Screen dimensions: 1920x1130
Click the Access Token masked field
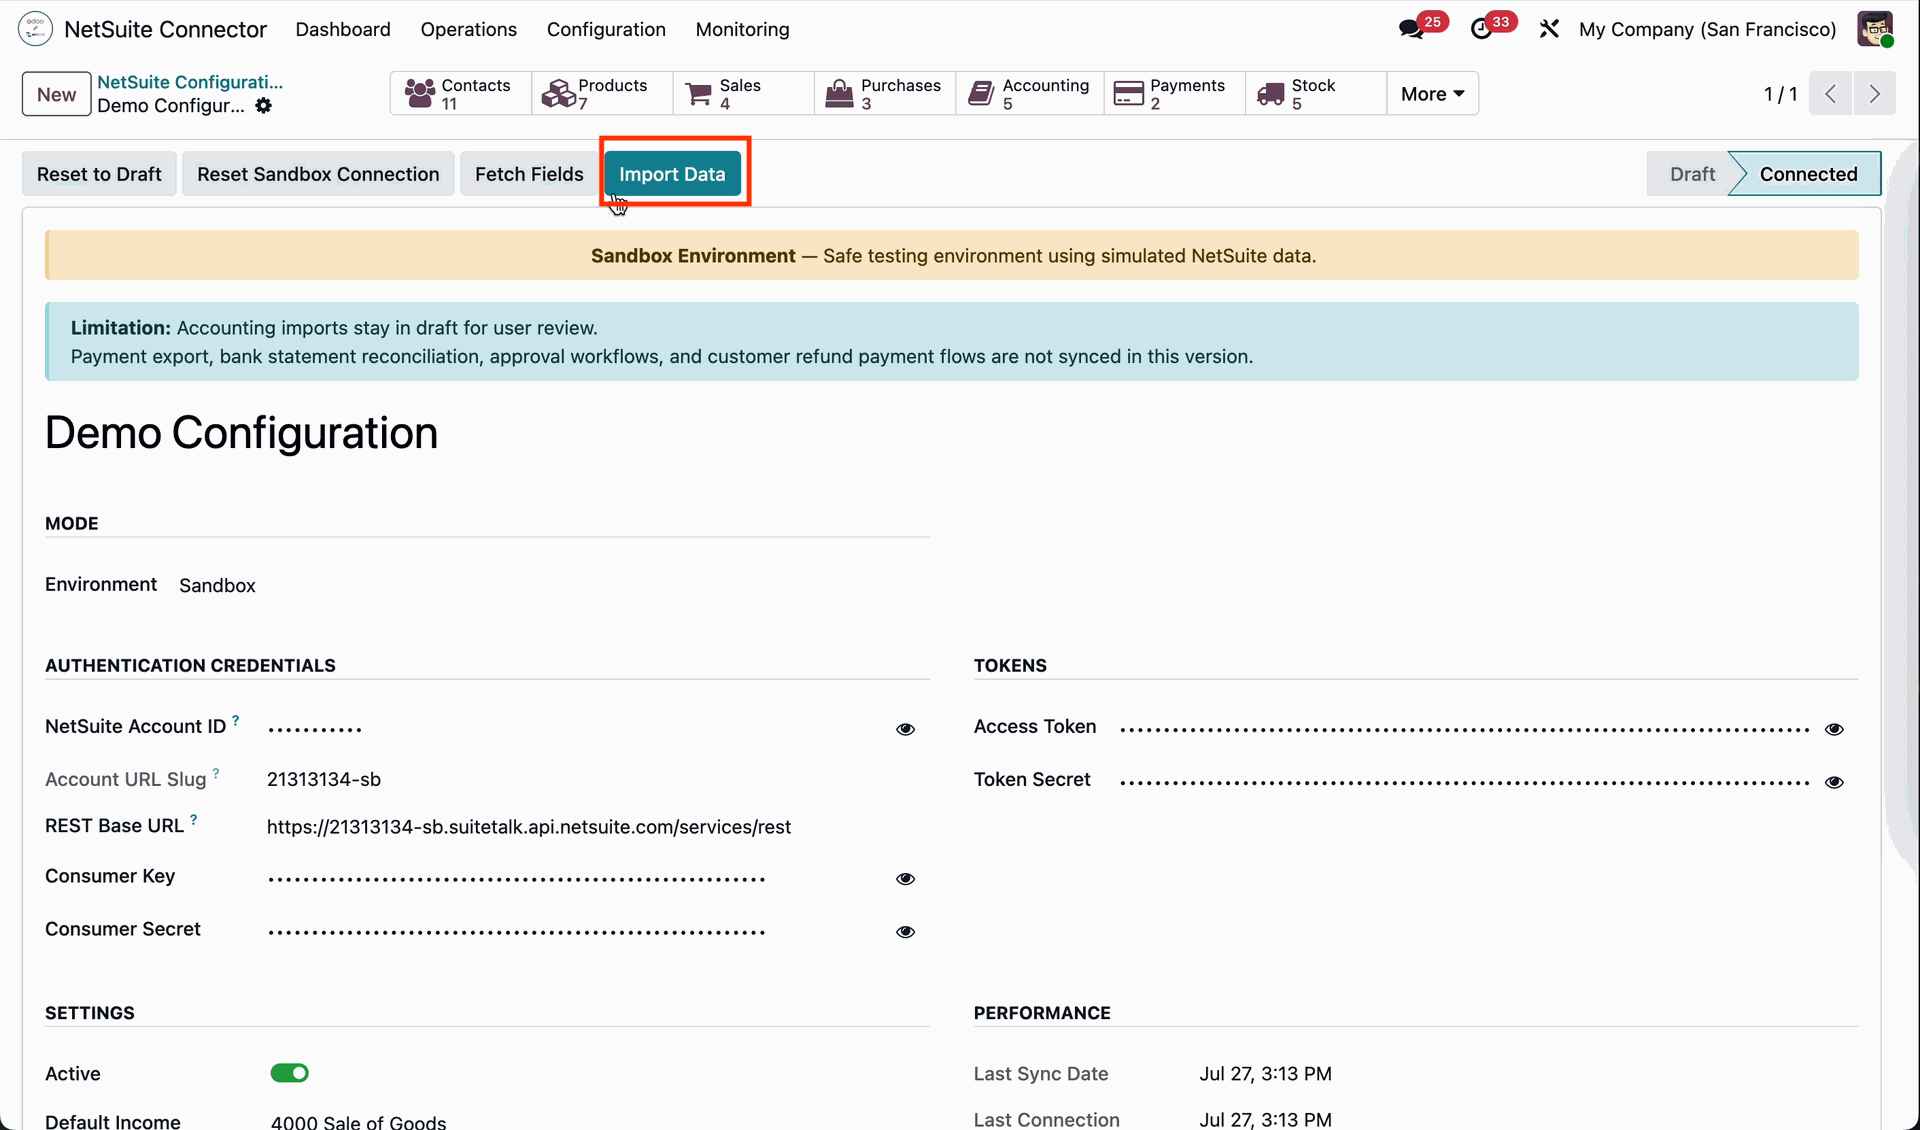1465,729
